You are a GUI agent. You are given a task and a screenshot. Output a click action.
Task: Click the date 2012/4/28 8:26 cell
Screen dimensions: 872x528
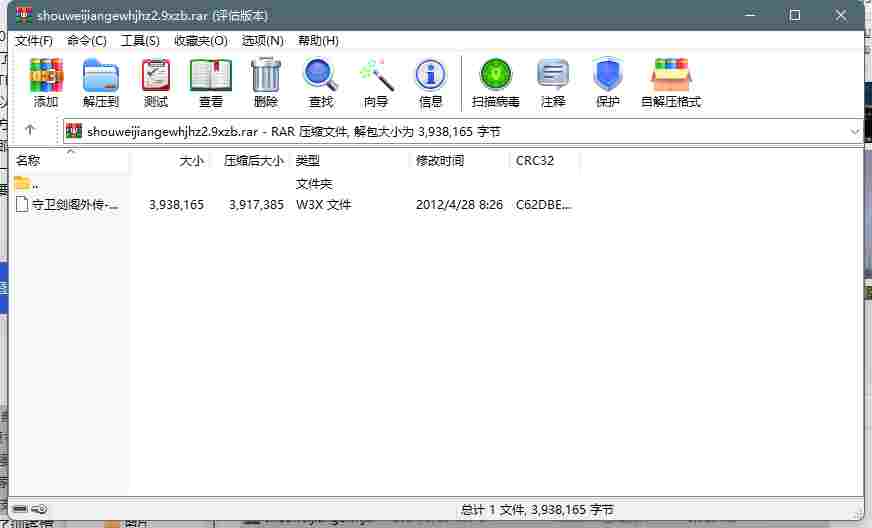pos(459,205)
